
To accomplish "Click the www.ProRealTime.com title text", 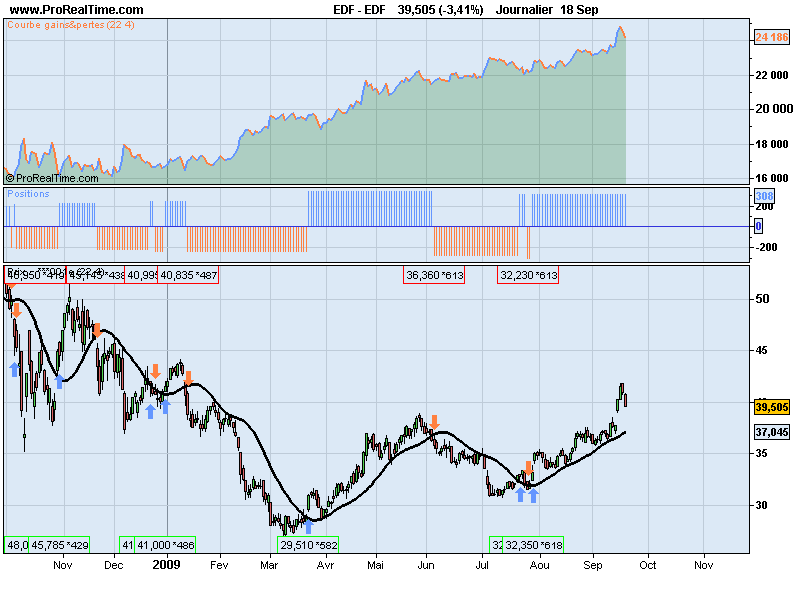I will tap(77, 10).
